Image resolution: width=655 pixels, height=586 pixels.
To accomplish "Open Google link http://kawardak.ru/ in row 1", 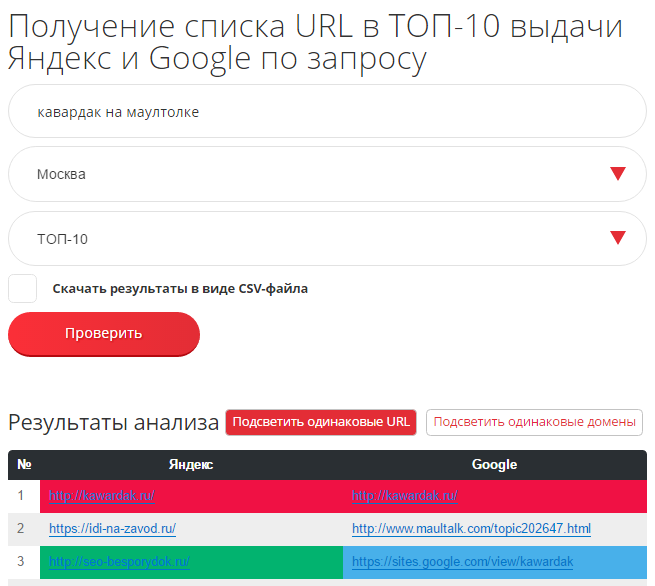I will (405, 496).
